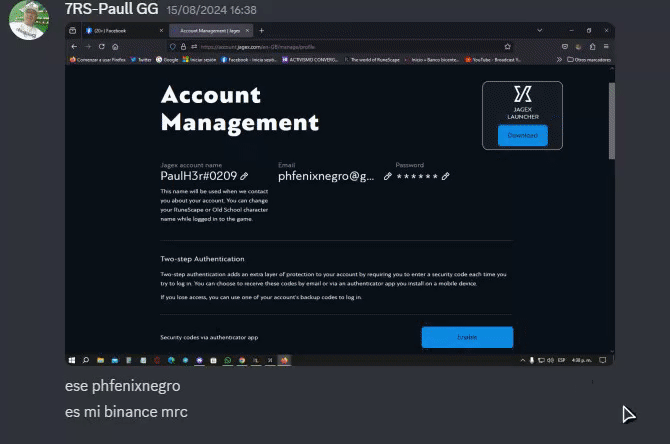Viewport: 670px width, 444px height.
Task: Open the Google bookmark
Action: pos(167,60)
